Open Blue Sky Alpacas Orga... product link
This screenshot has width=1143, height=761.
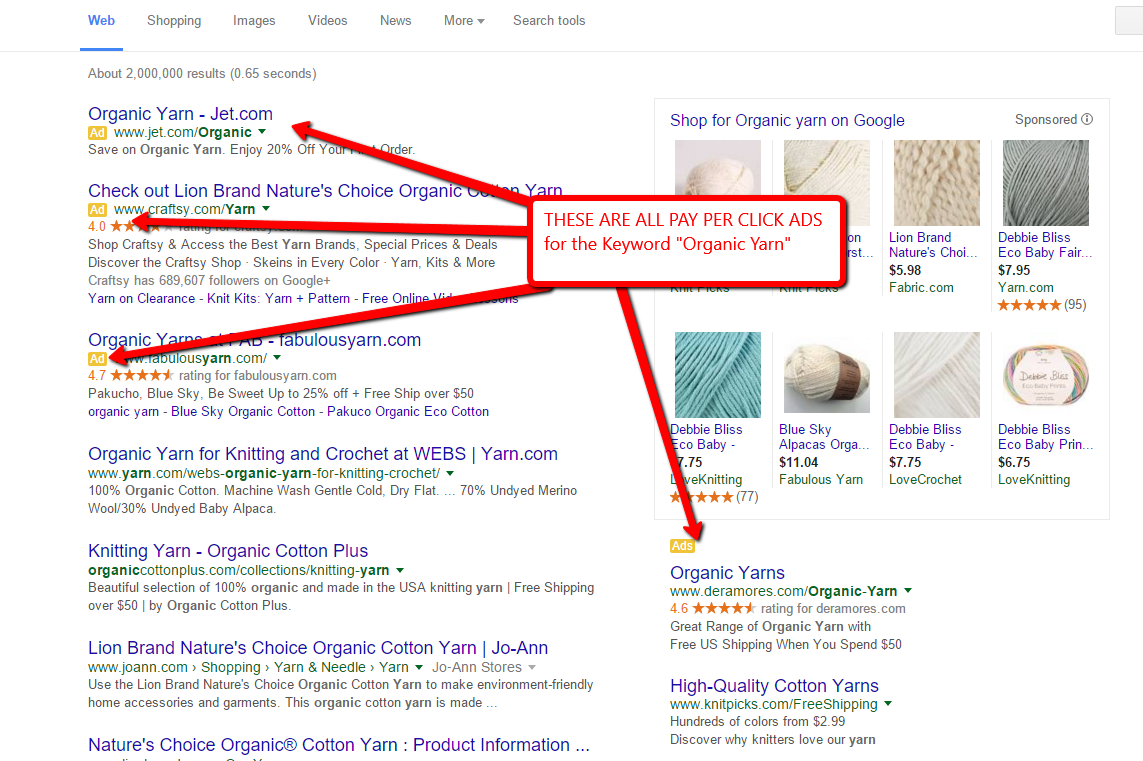coord(824,437)
